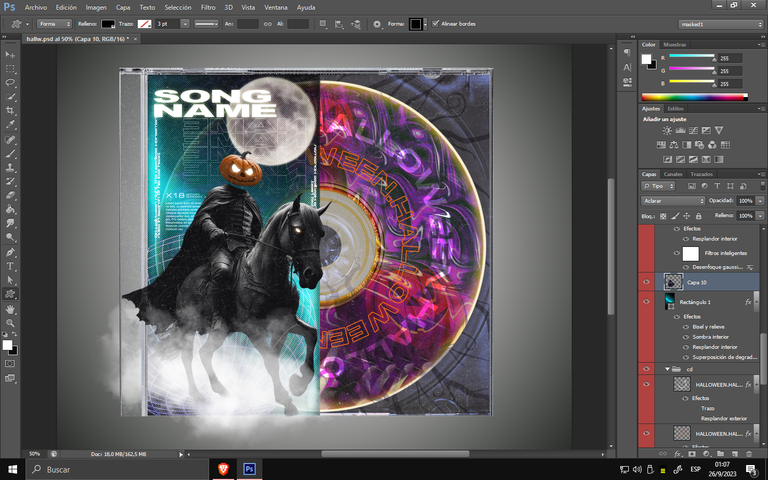The height and width of the screenshot is (480, 768).
Task: Switch to the Muestras tab
Action: click(x=674, y=45)
